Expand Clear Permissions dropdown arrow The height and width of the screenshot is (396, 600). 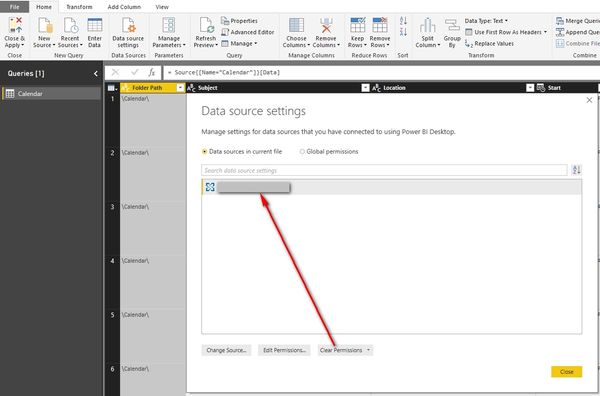(368, 350)
